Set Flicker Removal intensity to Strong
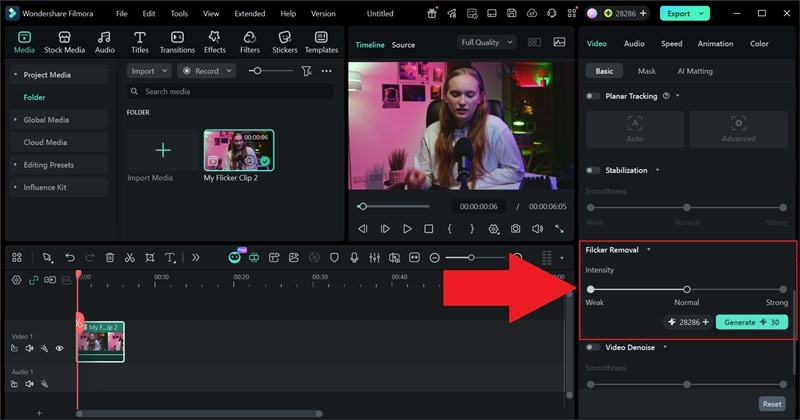The height and width of the screenshot is (420, 800). pyautogui.click(x=784, y=289)
